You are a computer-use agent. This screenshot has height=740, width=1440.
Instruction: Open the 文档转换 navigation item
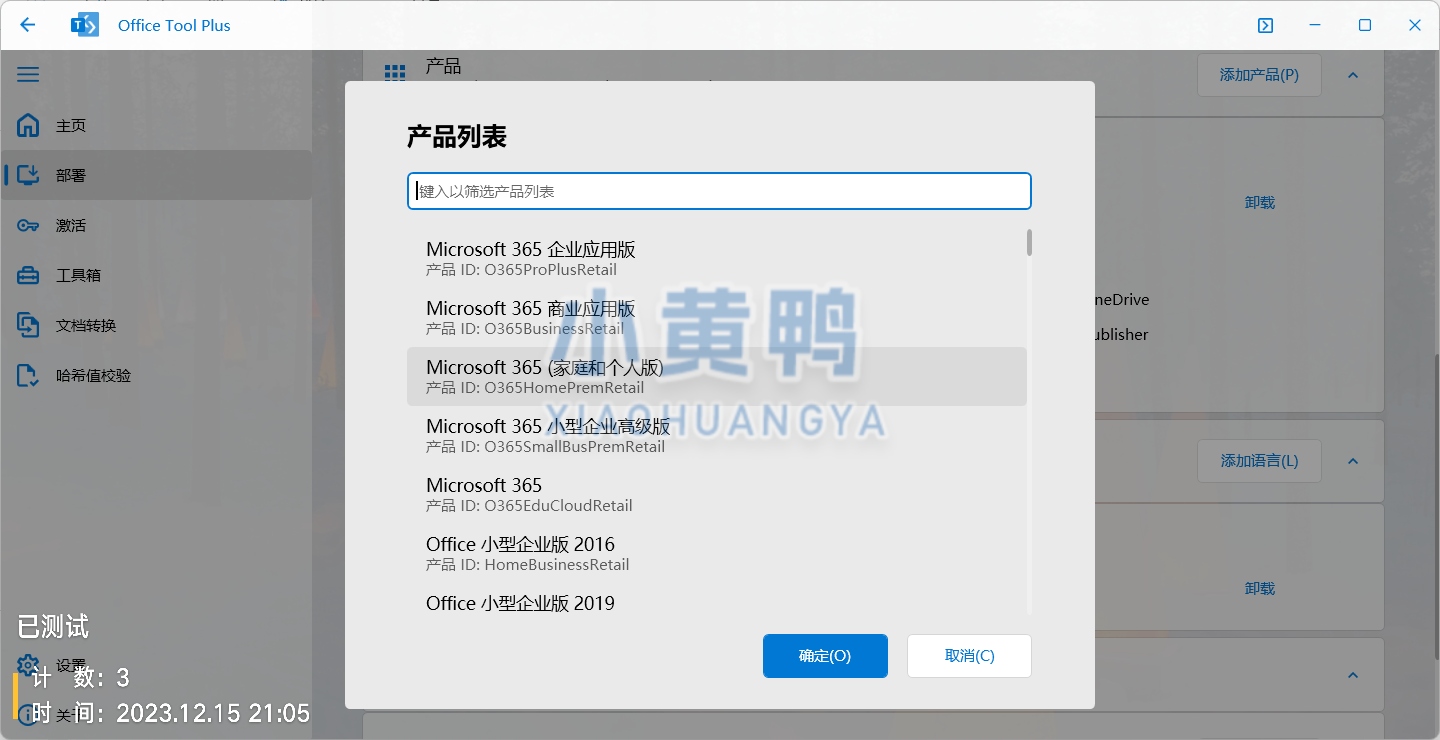pyautogui.click(x=157, y=325)
